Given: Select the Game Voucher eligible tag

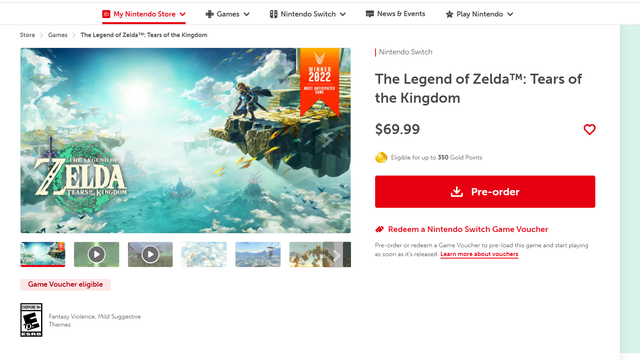Looking at the screenshot, I should tap(65, 284).
